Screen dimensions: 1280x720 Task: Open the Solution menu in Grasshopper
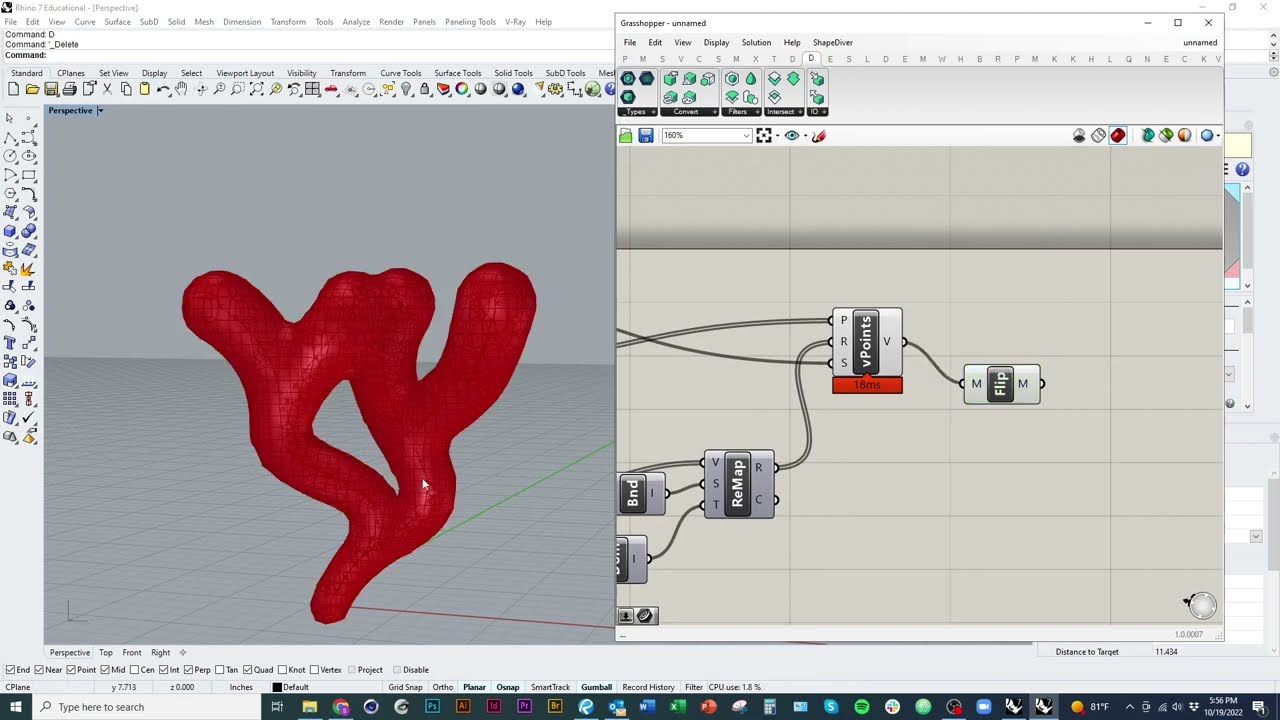point(756,43)
